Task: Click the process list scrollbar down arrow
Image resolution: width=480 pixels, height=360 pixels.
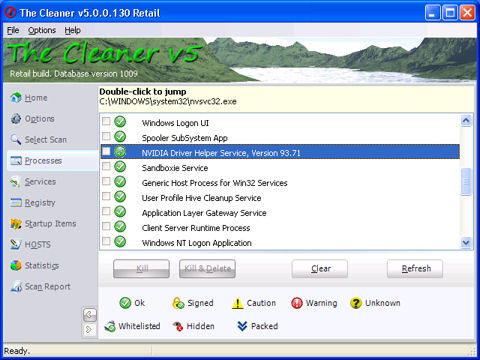Action: click(466, 243)
